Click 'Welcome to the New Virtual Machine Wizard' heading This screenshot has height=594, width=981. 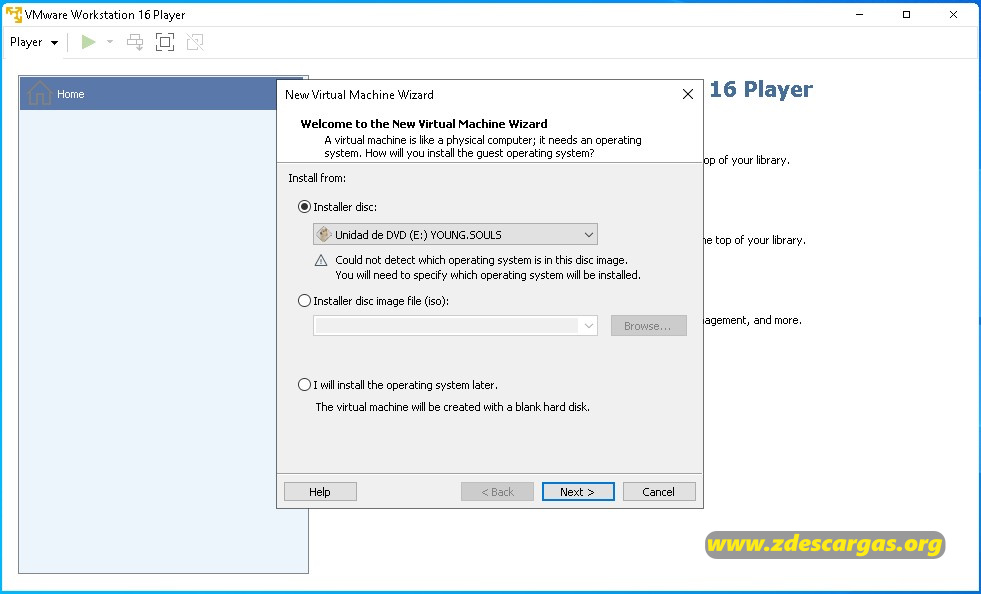pyautogui.click(x=424, y=124)
